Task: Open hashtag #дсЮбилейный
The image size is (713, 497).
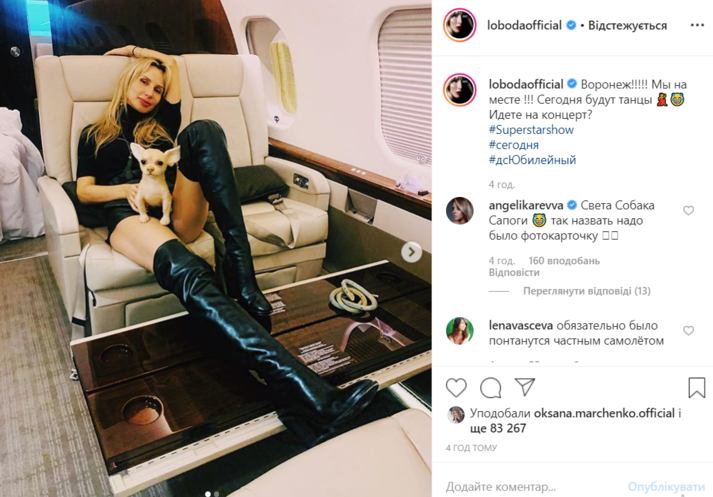Action: (x=532, y=160)
